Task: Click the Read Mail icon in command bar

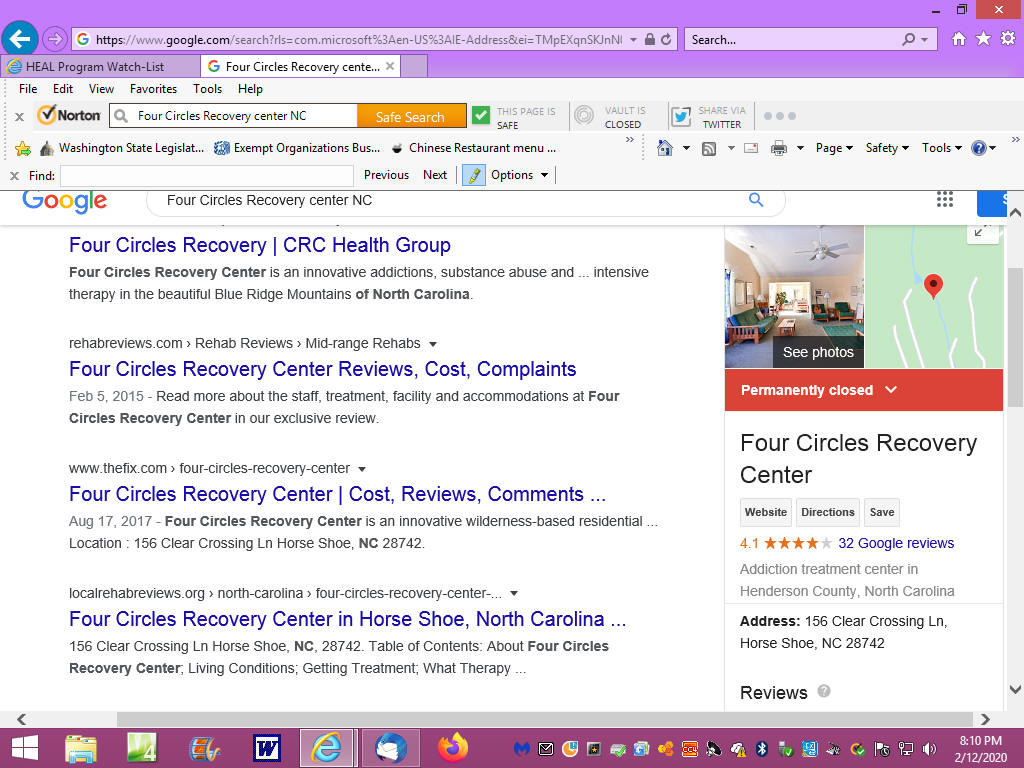Action: click(x=751, y=148)
